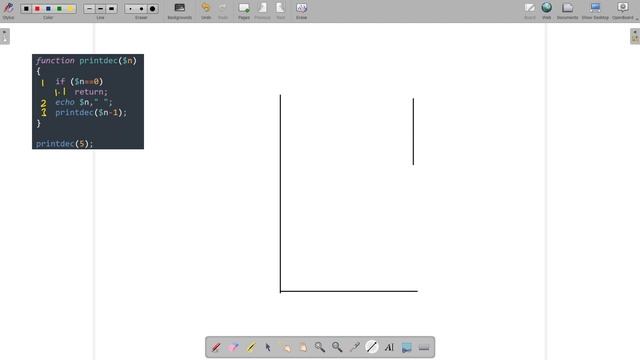
Task: Redo last action
Action: pos(222,11)
